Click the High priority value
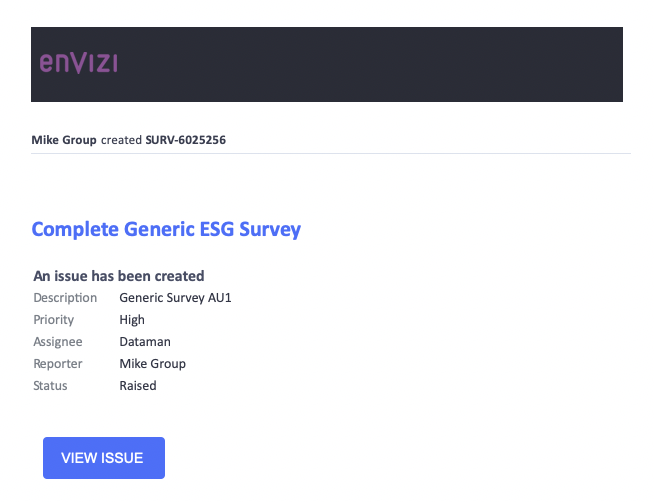The image size is (654, 502). tap(132, 320)
